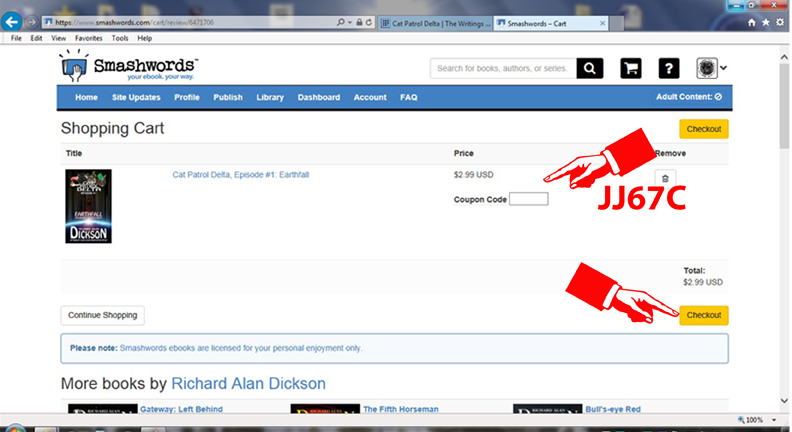Open the favorites star icon
The image size is (792, 432).
click(766, 22)
